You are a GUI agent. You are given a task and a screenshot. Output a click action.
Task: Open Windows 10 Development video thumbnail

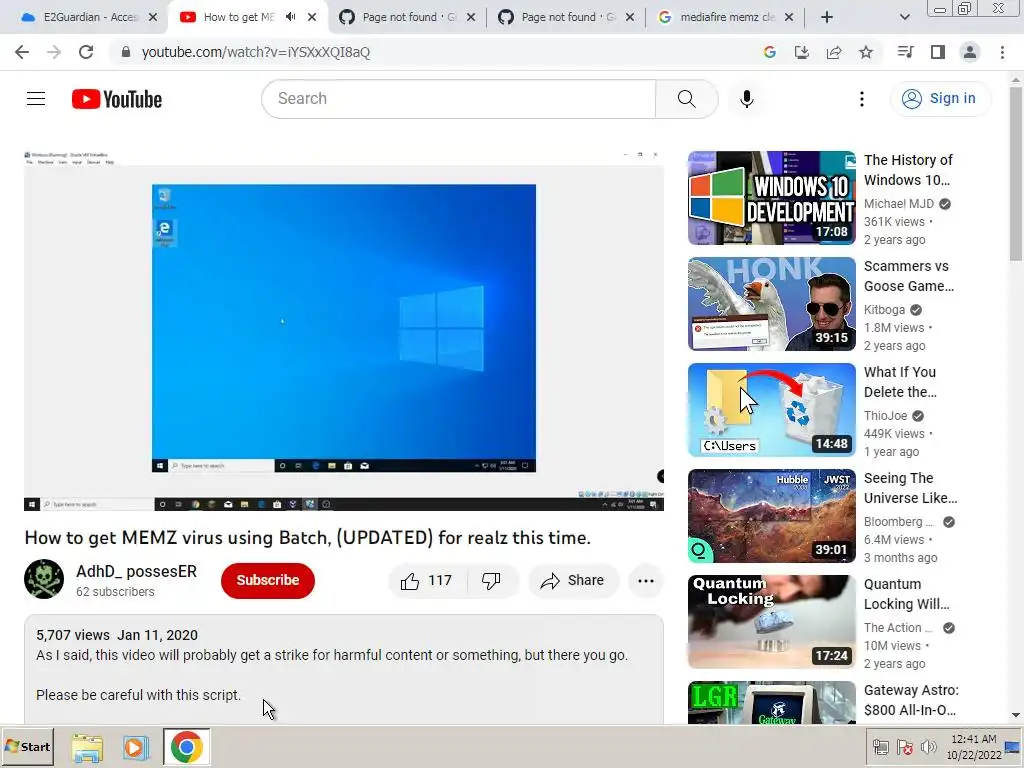(x=771, y=198)
